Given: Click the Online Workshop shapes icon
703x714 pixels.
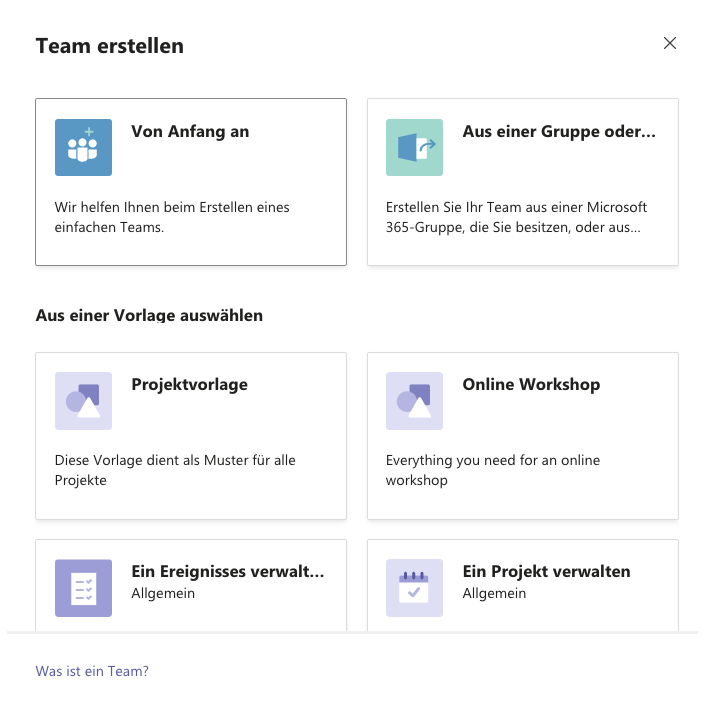Looking at the screenshot, I should (414, 401).
